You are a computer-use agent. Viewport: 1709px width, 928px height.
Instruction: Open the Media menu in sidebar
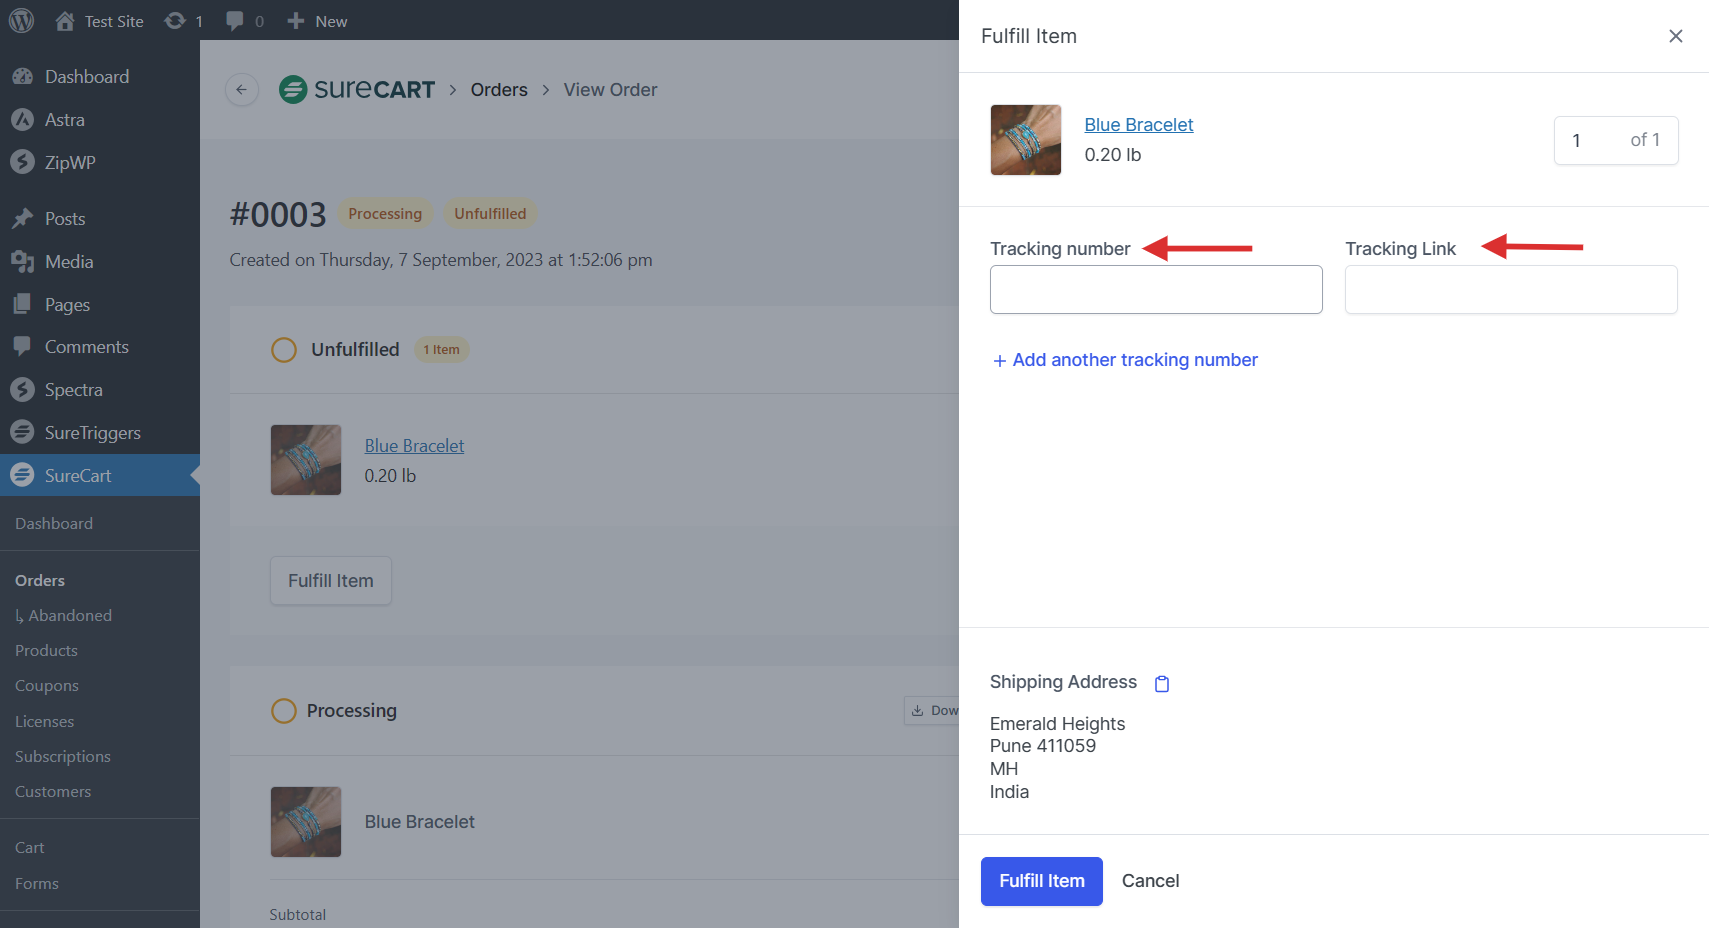pos(68,262)
